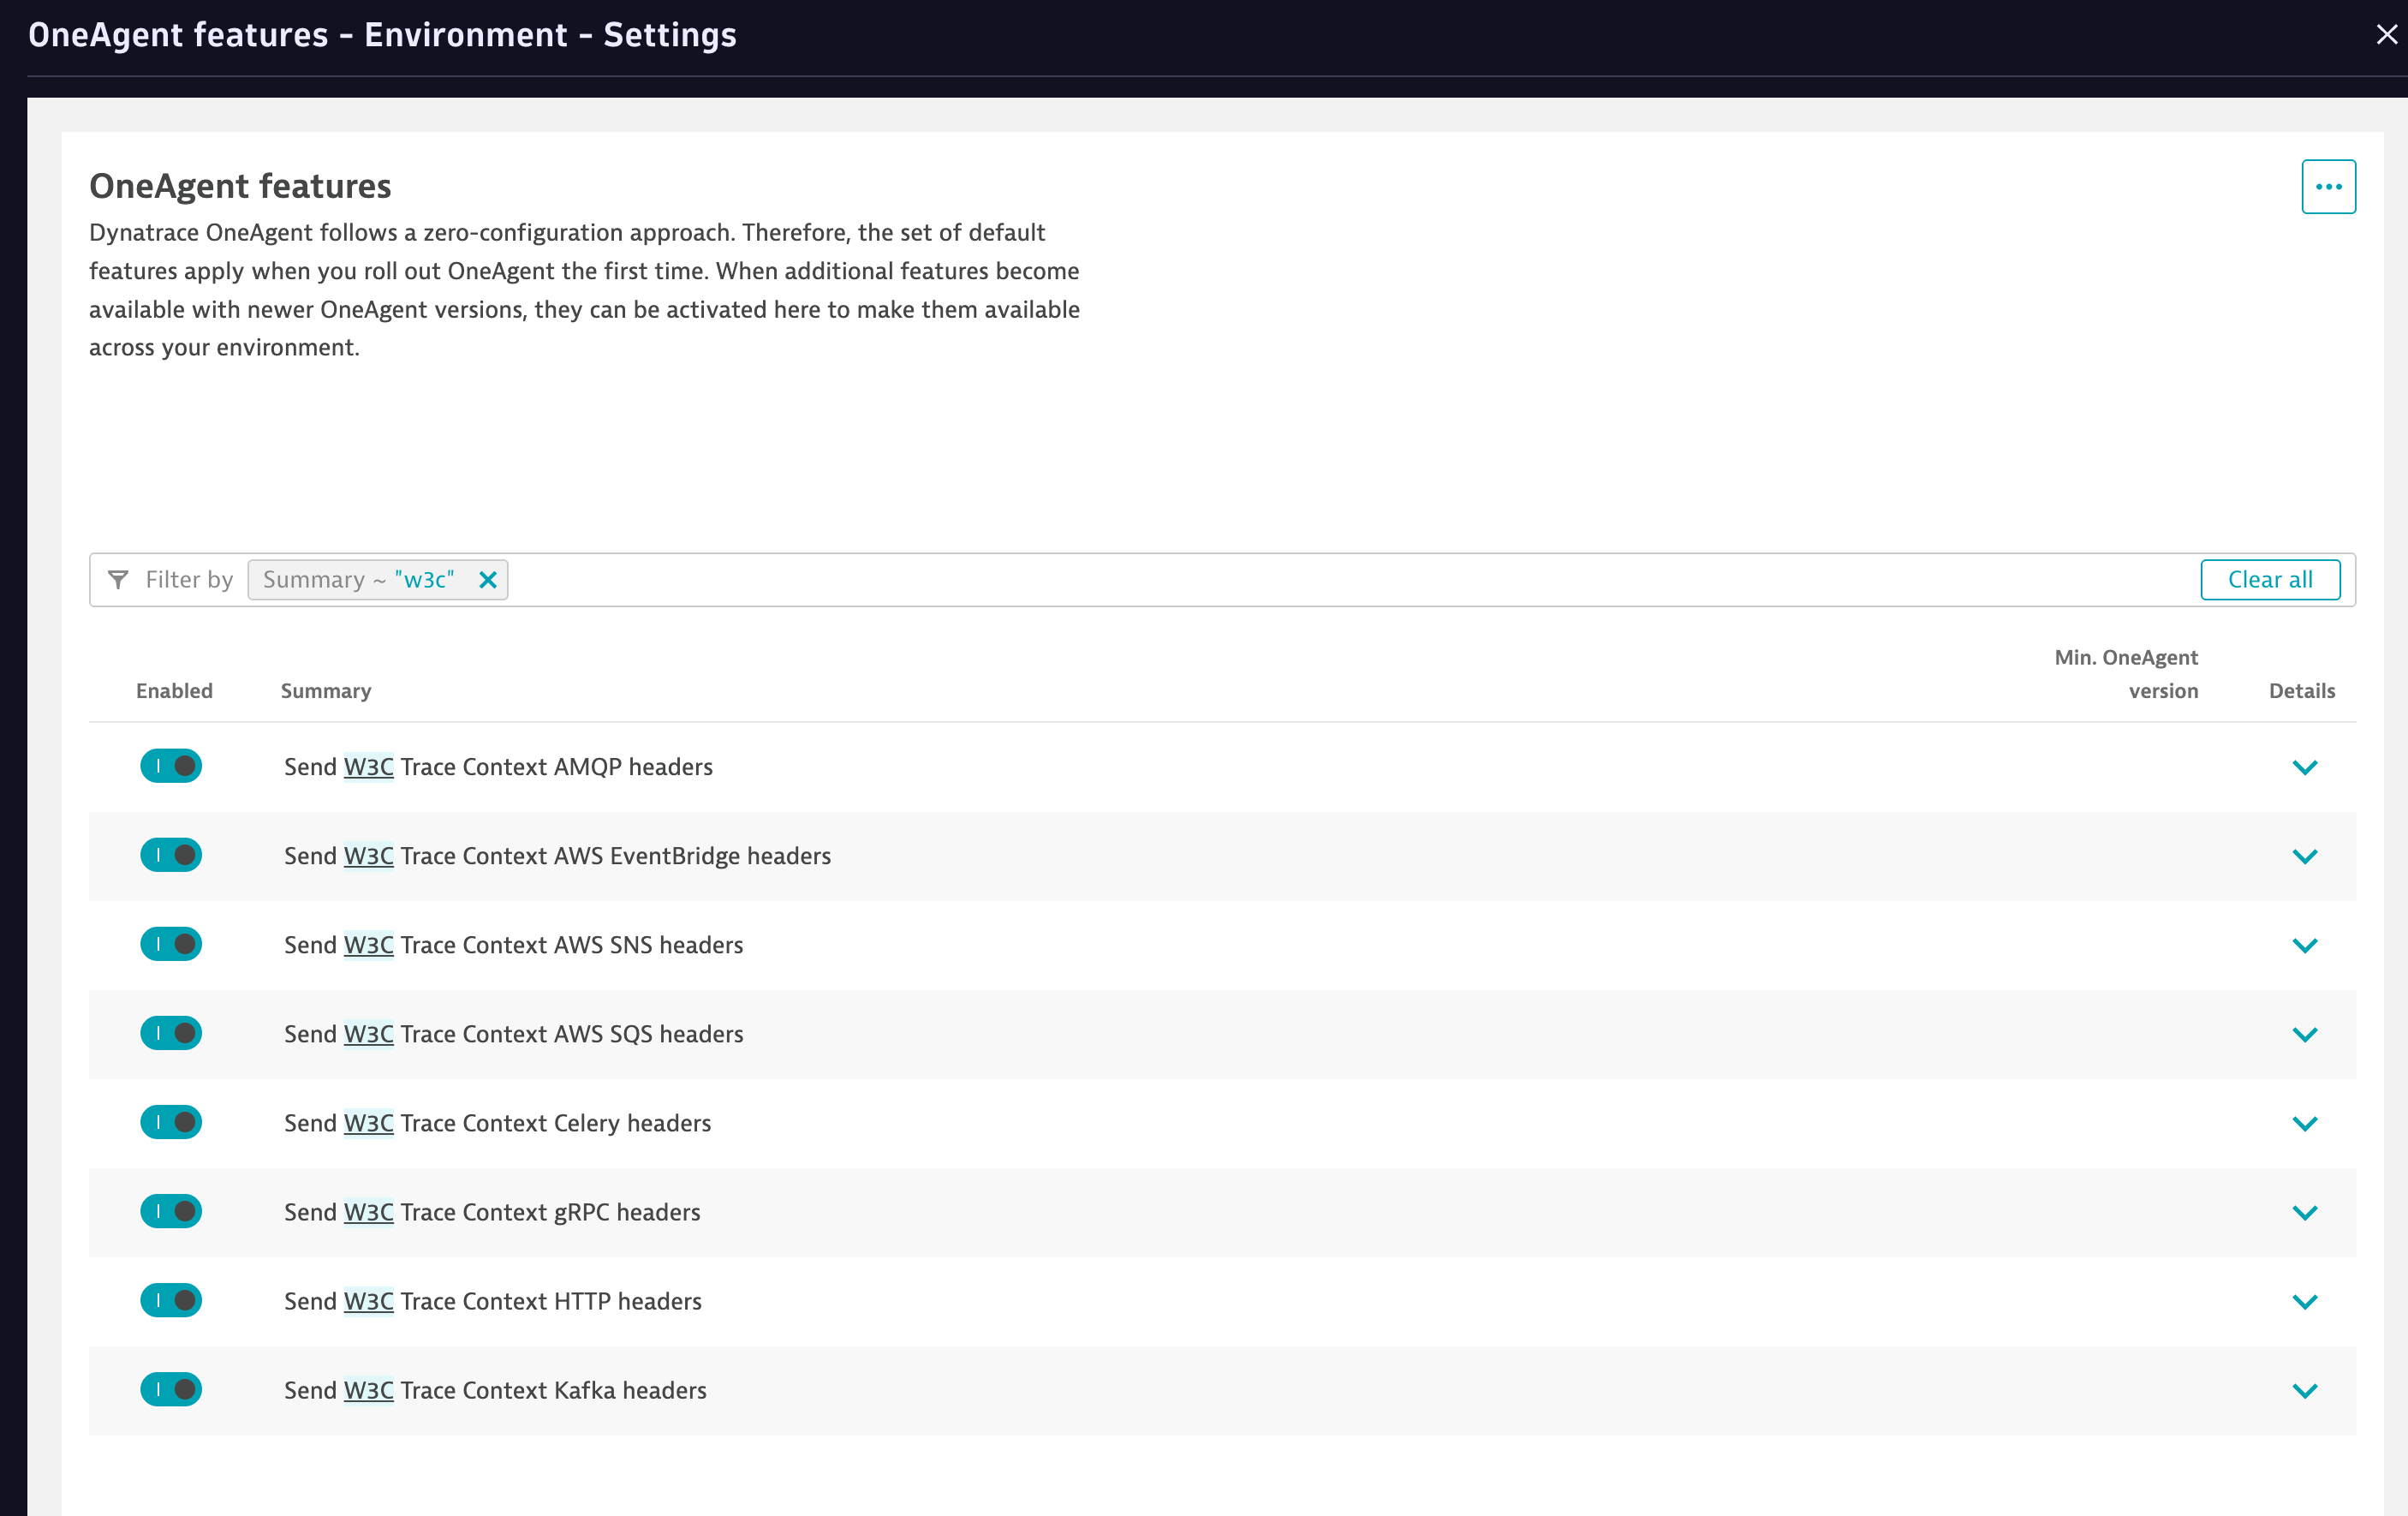
Task: Remove the Summary w3c filter chip
Action: click(x=488, y=580)
